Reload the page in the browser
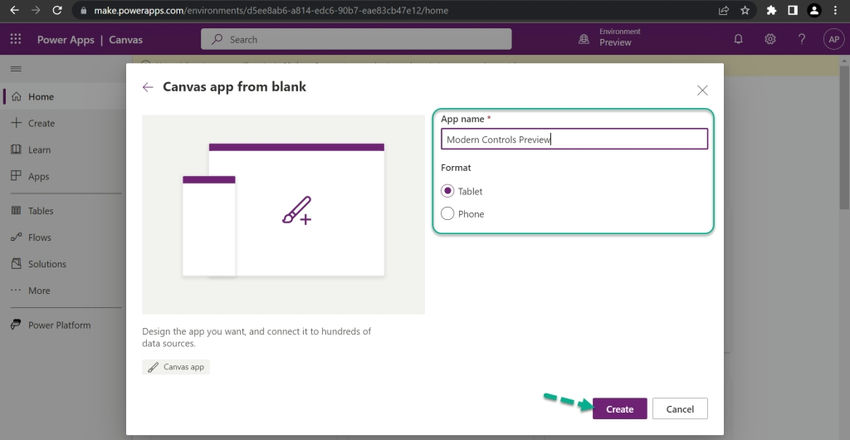Viewport: 850px width, 440px height. click(57, 10)
